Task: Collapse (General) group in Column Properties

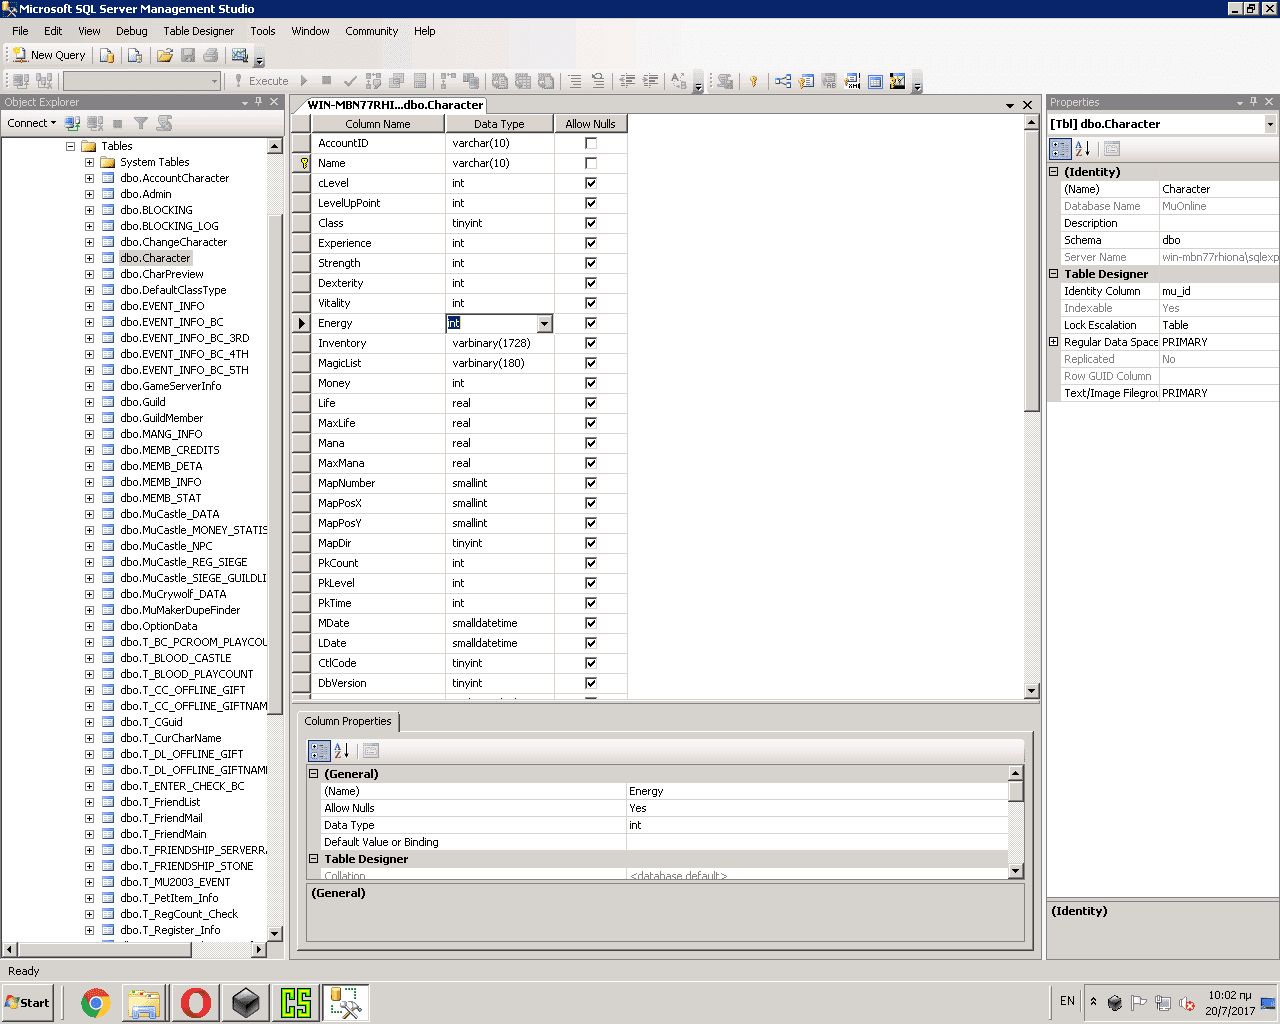Action: point(313,774)
